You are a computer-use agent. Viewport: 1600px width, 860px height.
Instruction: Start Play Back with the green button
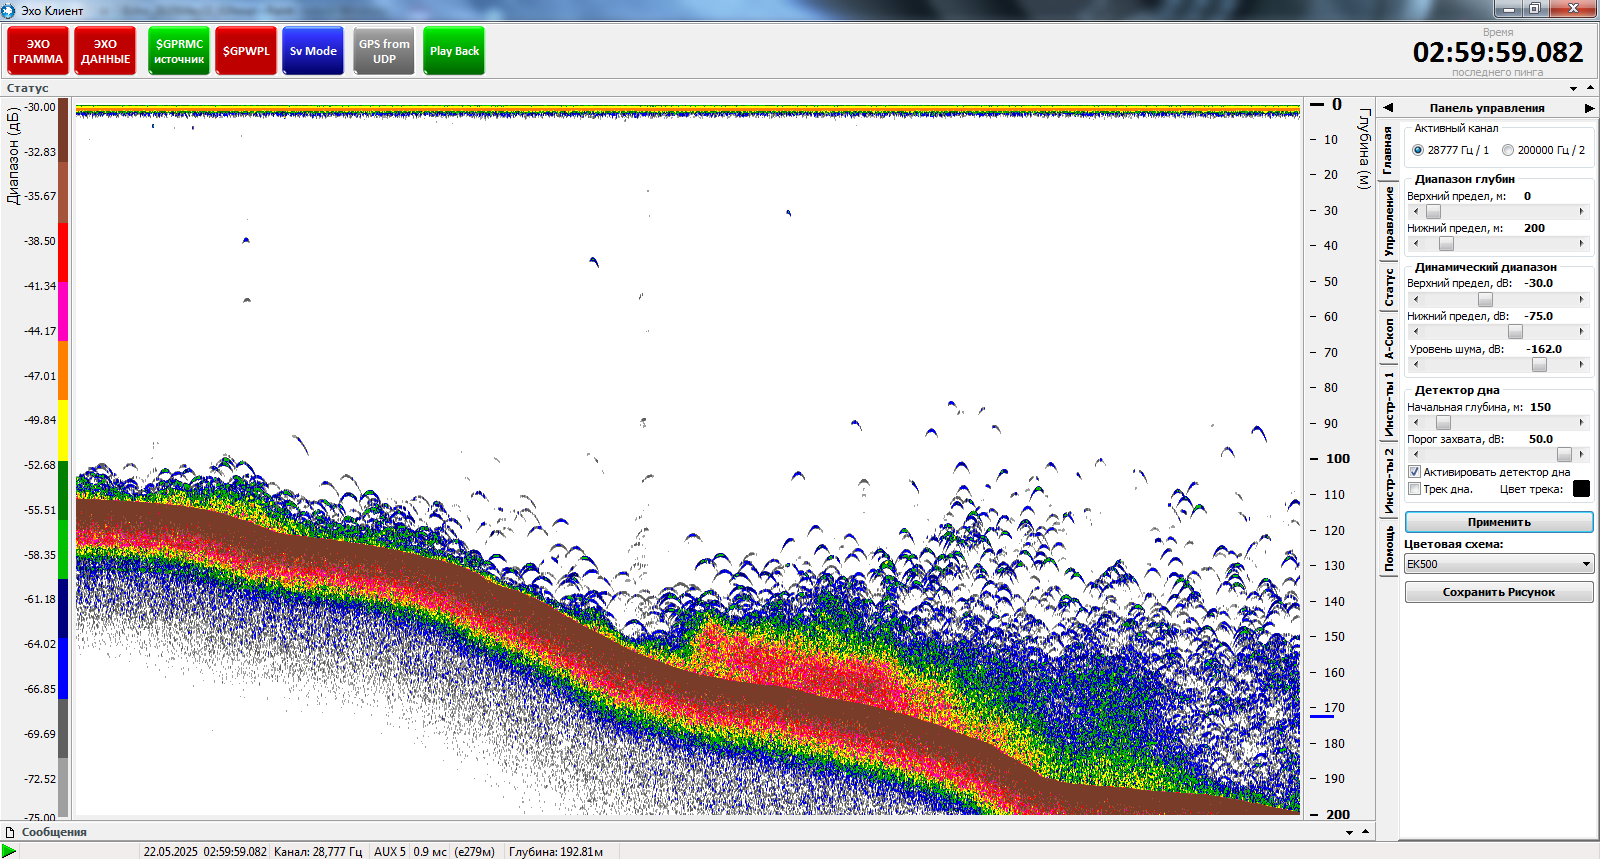click(x=454, y=51)
